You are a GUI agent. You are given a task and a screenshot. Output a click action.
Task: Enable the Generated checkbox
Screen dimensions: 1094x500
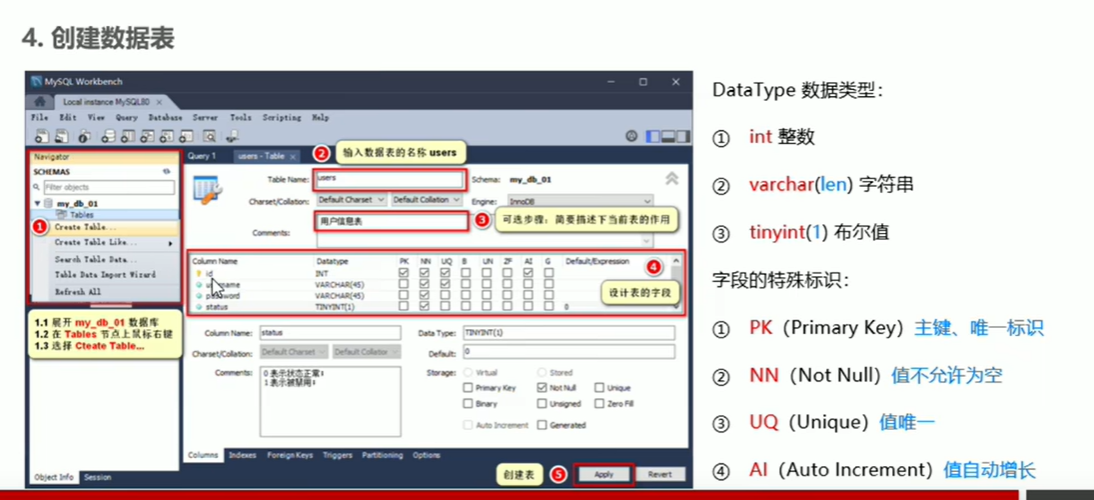click(542, 425)
